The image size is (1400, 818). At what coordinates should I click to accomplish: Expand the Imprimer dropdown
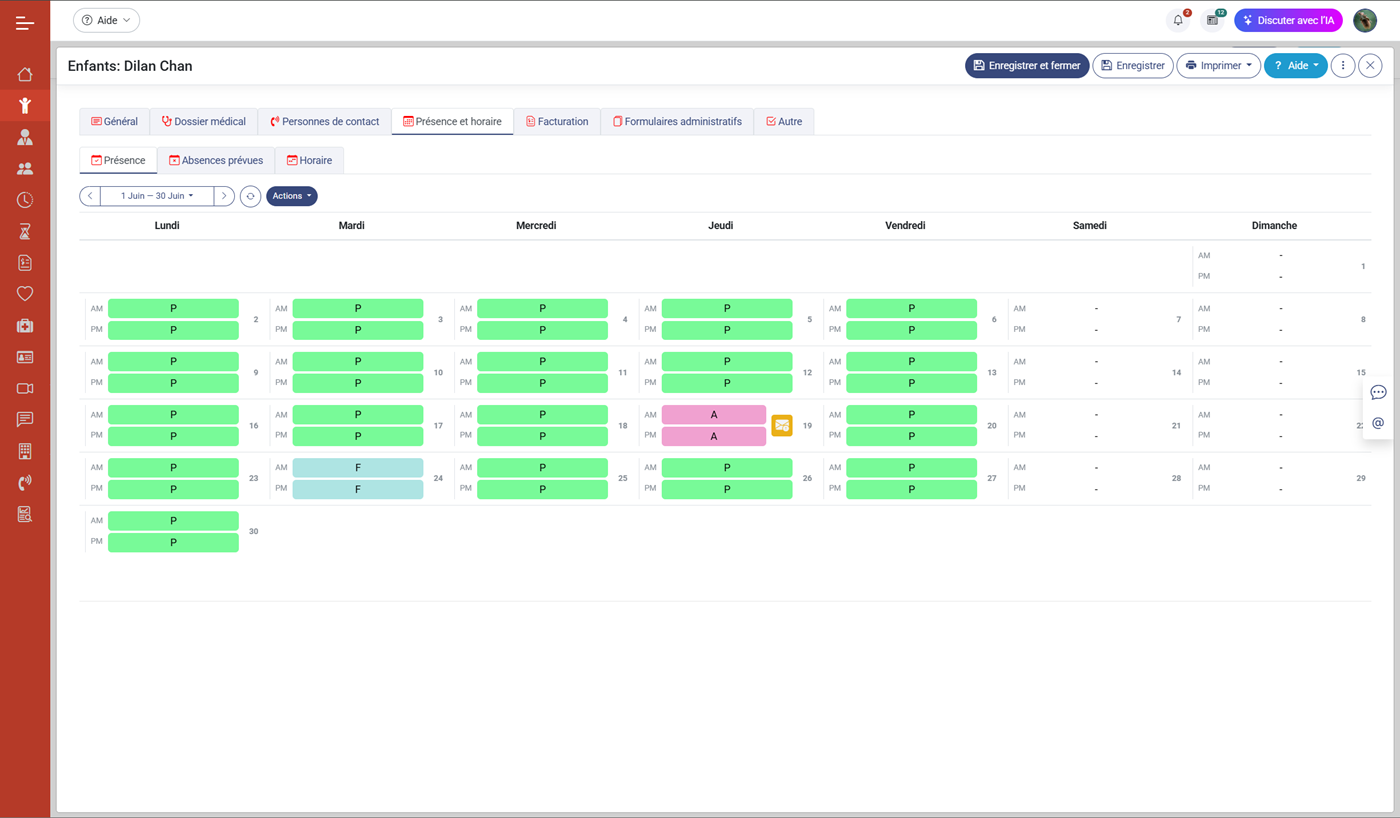point(1218,66)
